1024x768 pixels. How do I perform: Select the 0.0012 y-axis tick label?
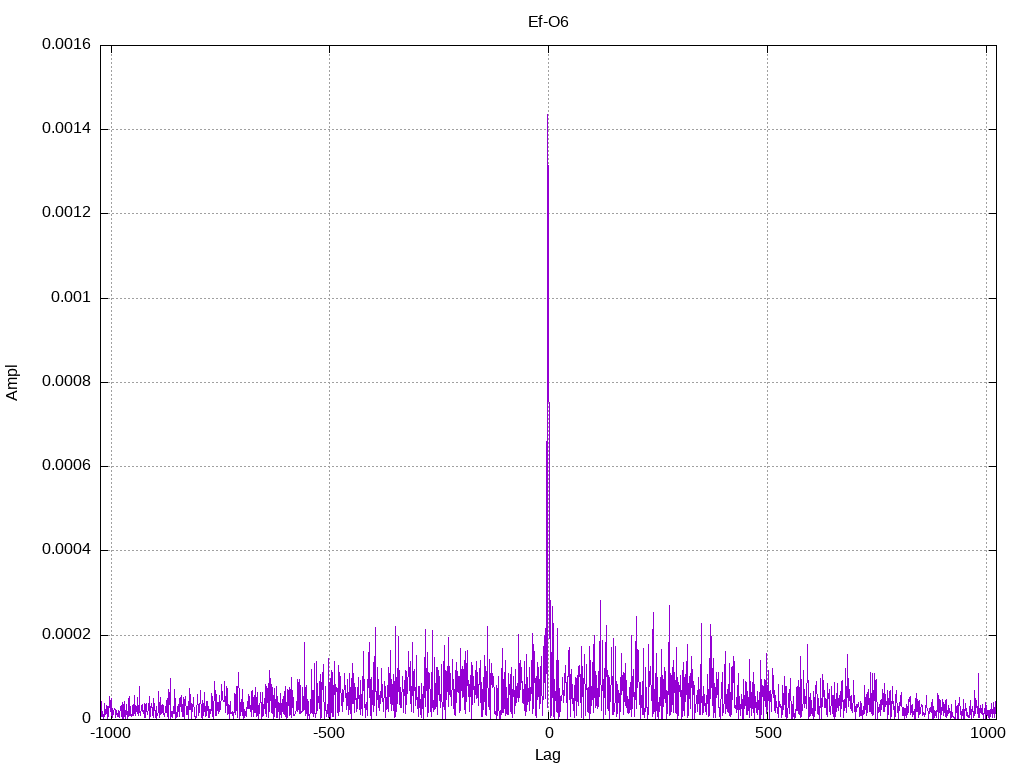click(x=67, y=213)
